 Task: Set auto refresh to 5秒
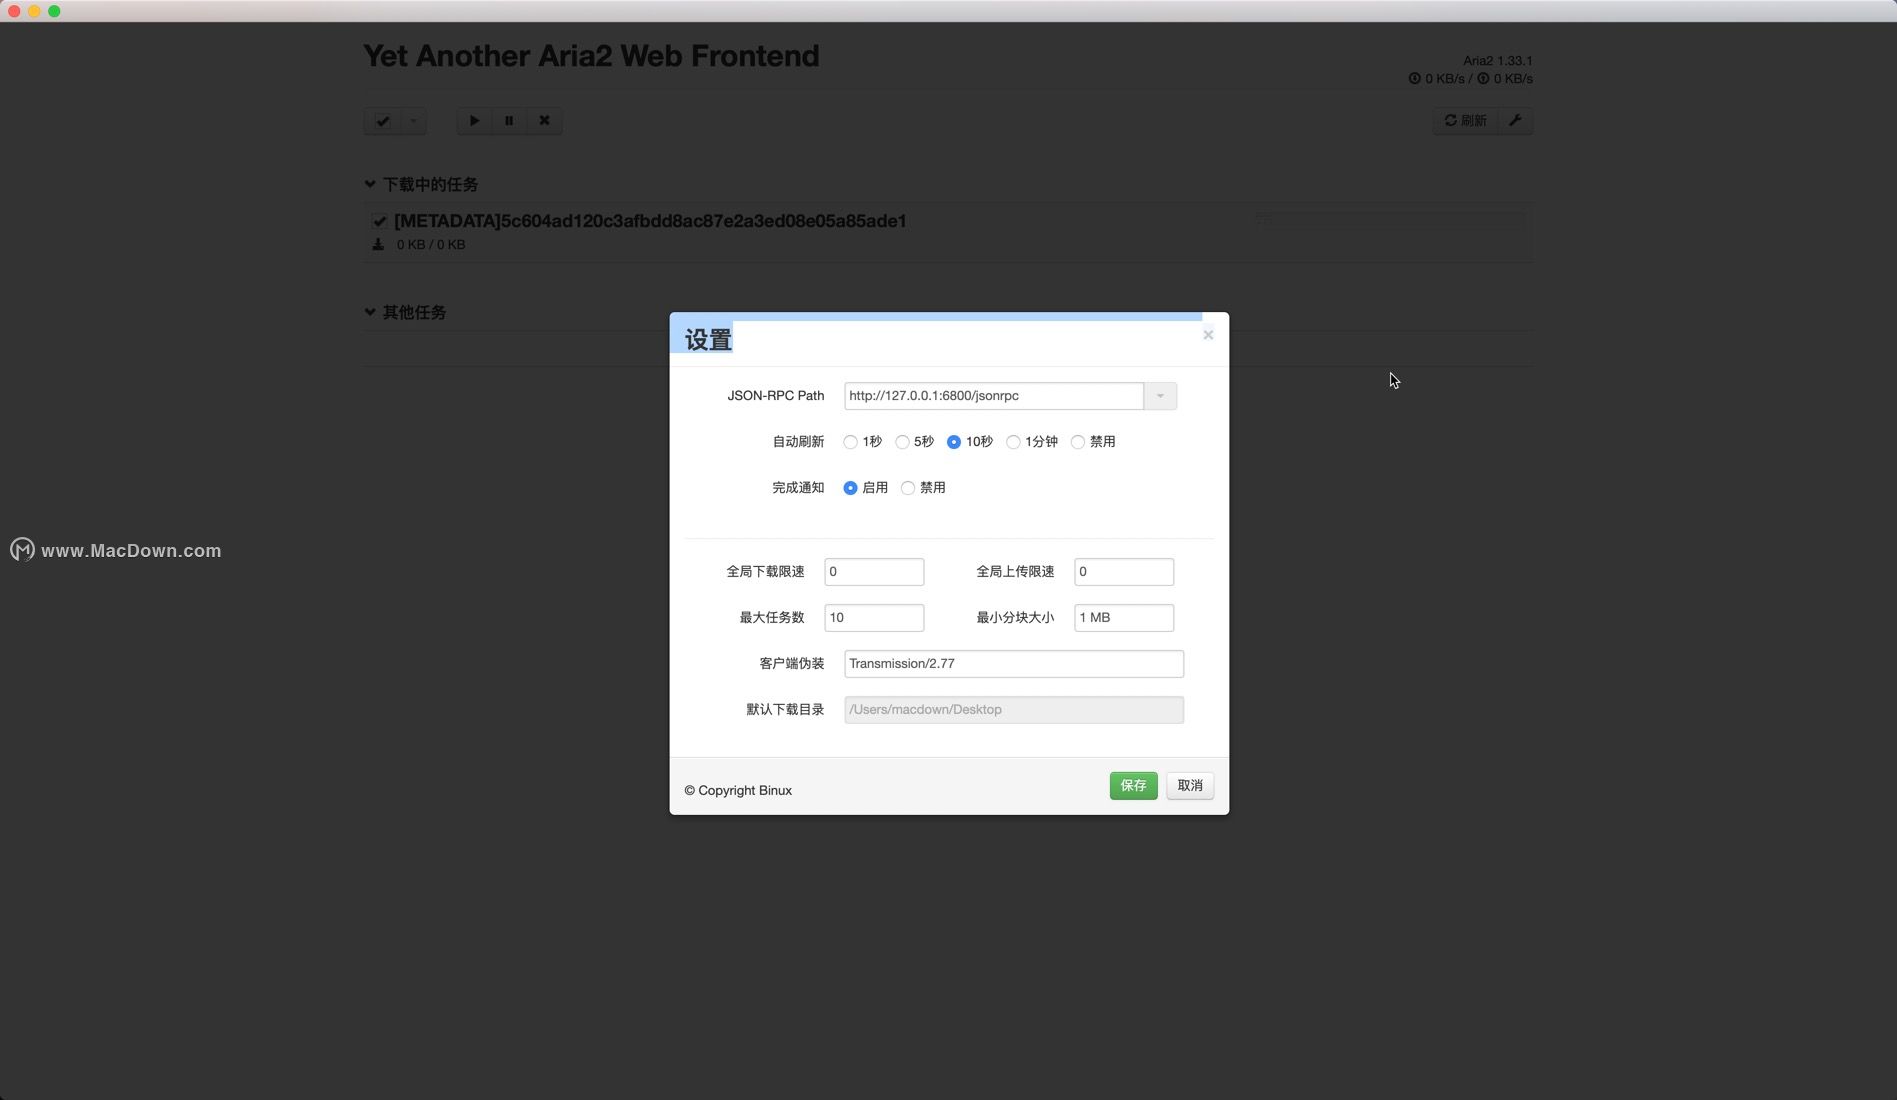click(x=903, y=442)
